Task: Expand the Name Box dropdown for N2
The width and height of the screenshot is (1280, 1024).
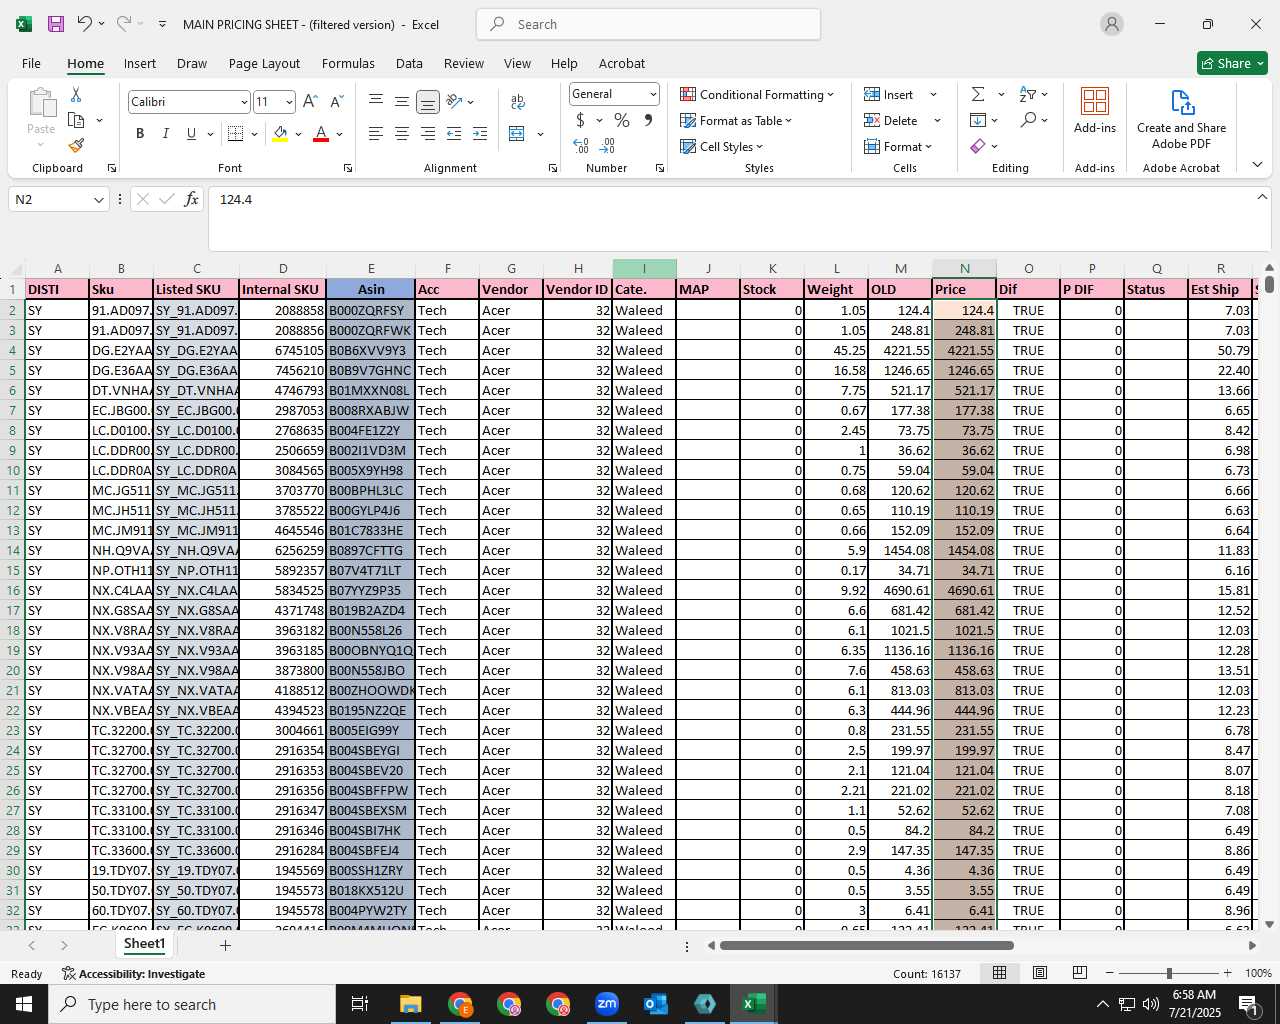Action: click(98, 199)
